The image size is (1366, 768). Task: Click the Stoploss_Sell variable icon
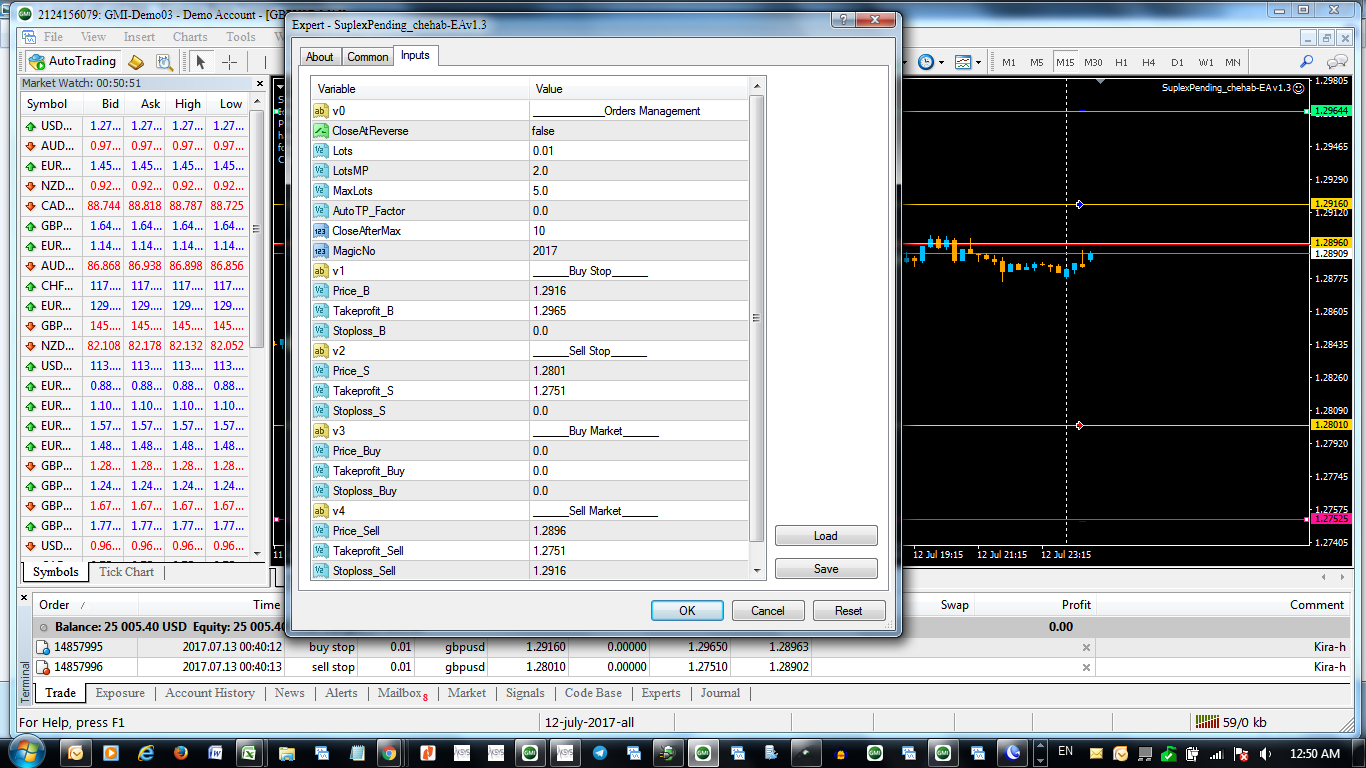click(321, 571)
